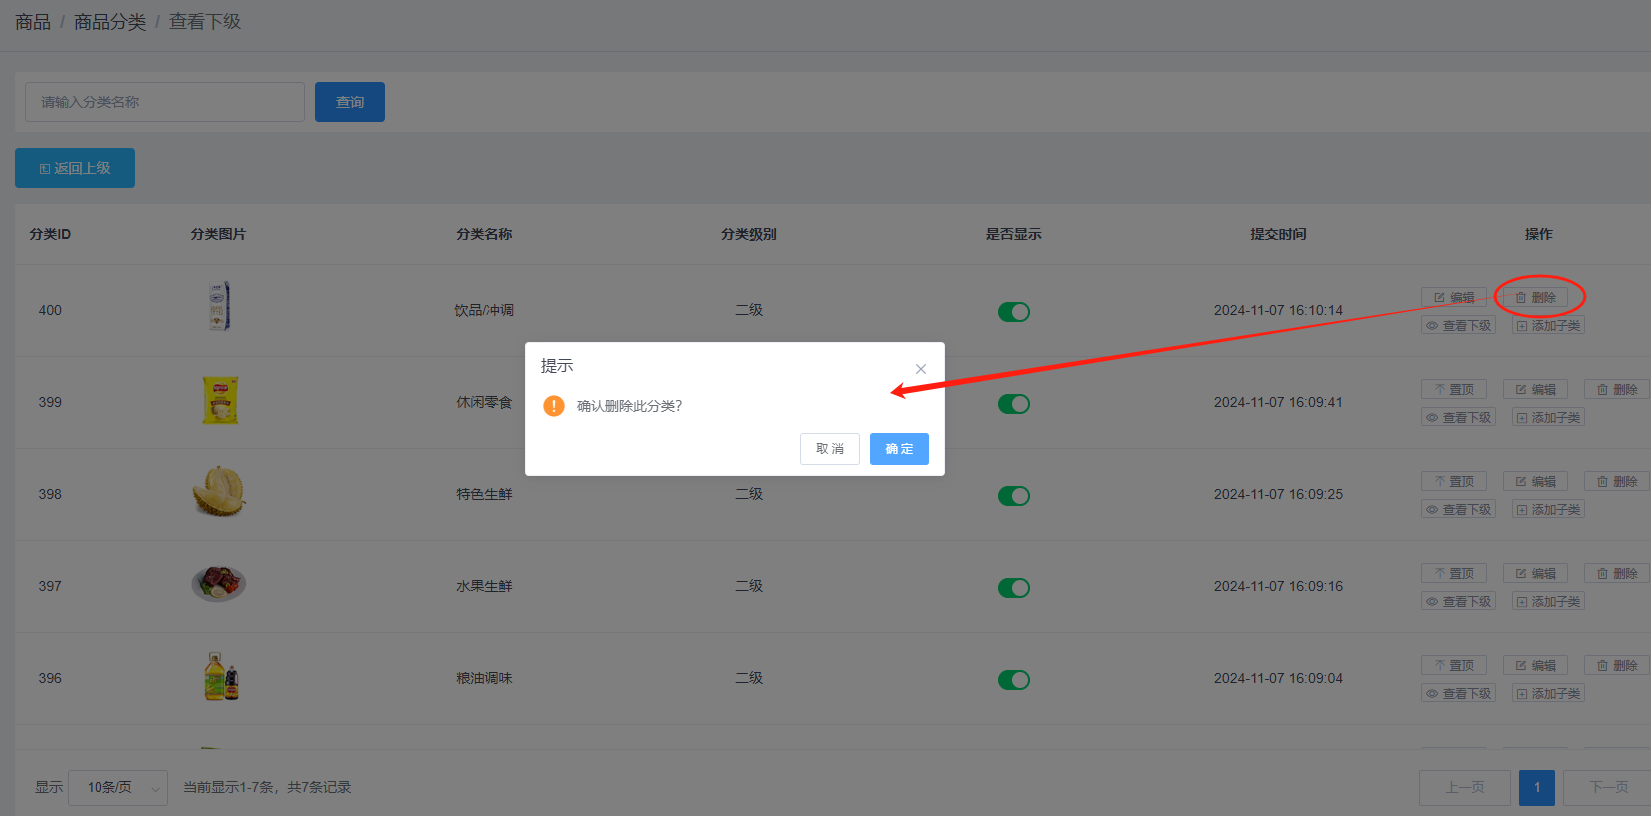Image resolution: width=1651 pixels, height=816 pixels.
Task: Click the durian thumbnail for category 398
Action: pyautogui.click(x=218, y=492)
